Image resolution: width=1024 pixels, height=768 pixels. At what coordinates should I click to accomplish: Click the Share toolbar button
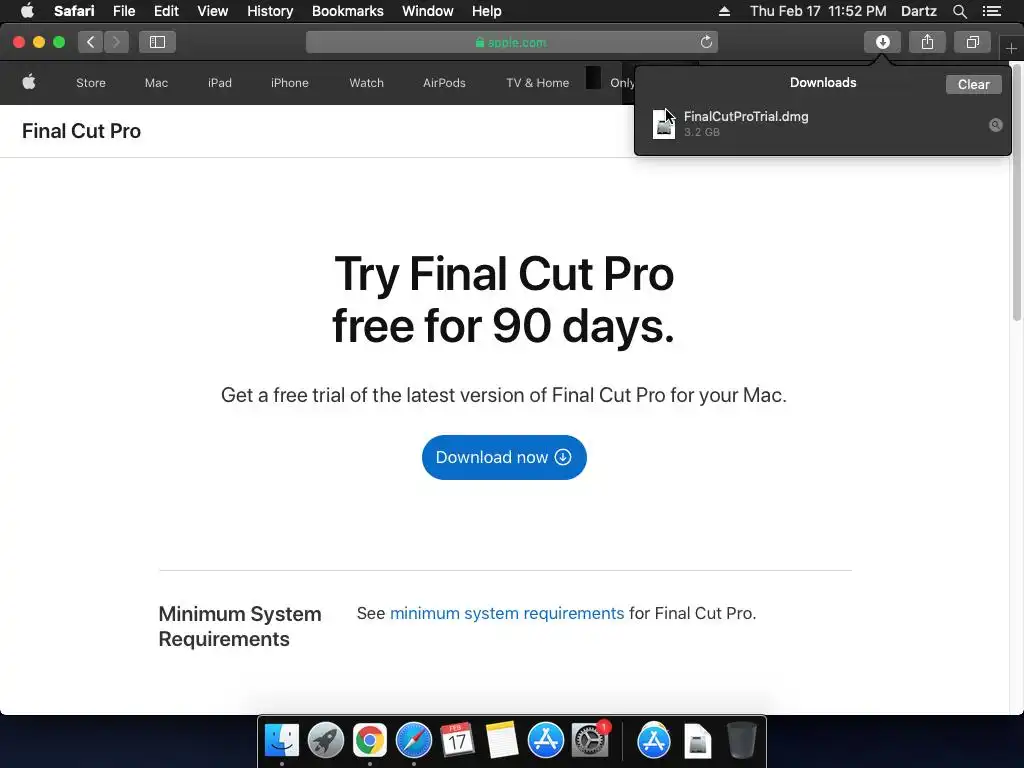(x=927, y=42)
